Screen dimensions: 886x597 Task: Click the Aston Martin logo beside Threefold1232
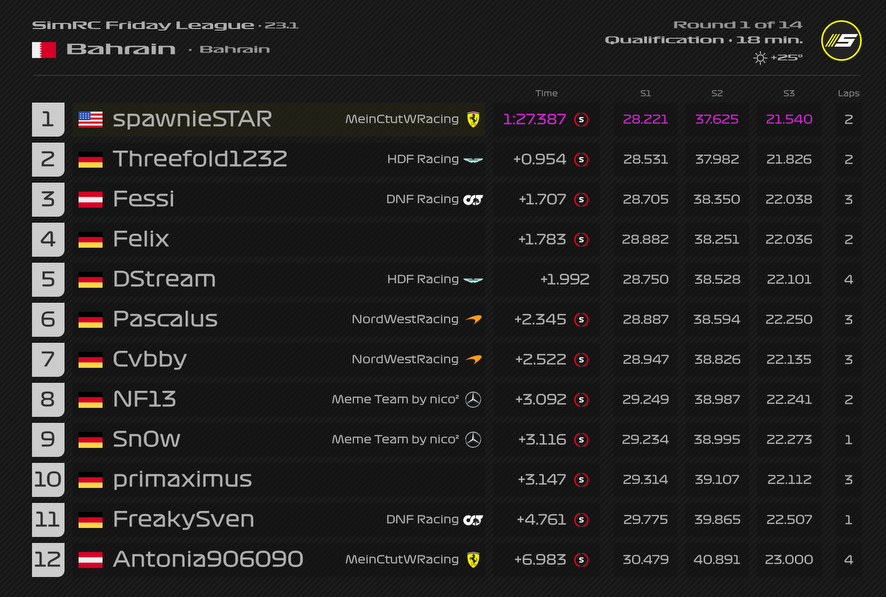[473, 159]
